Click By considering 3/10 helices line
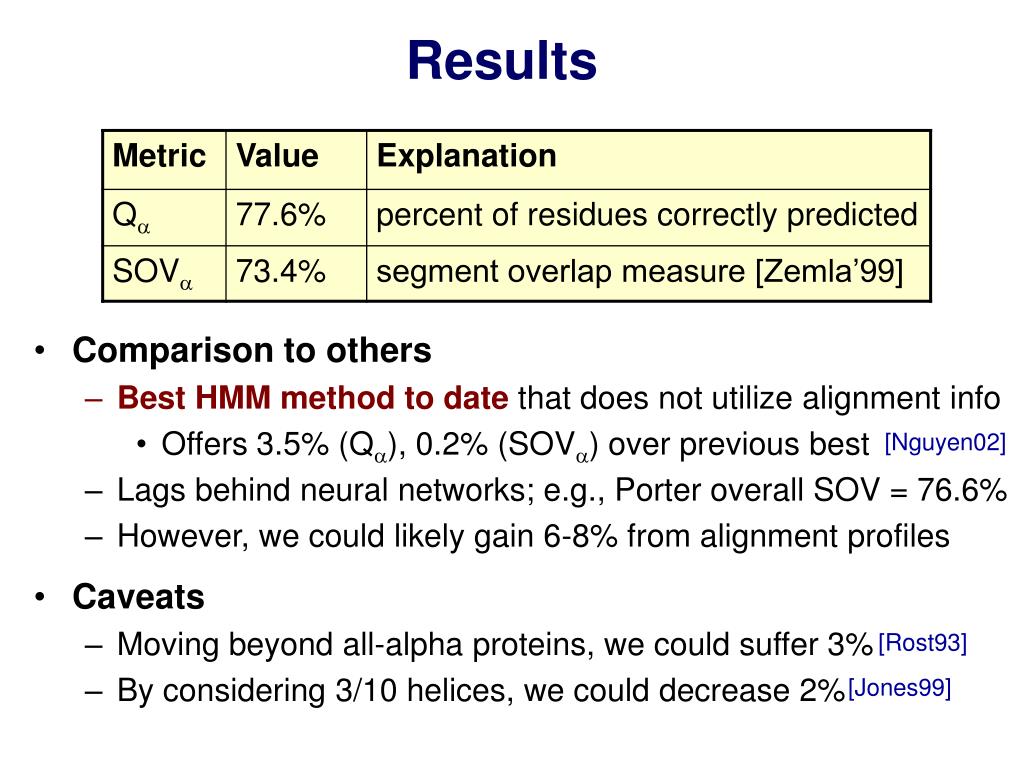This screenshot has height=767, width=1023. pyautogui.click(x=481, y=691)
